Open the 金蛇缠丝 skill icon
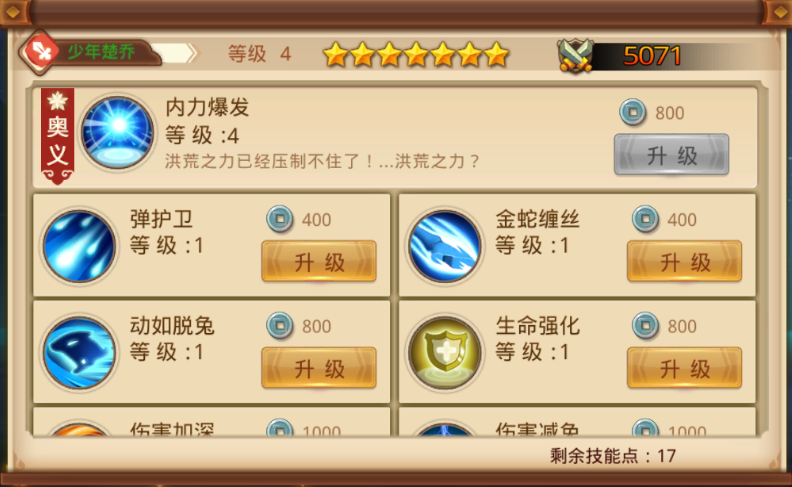The width and height of the screenshot is (792, 487). click(445, 246)
